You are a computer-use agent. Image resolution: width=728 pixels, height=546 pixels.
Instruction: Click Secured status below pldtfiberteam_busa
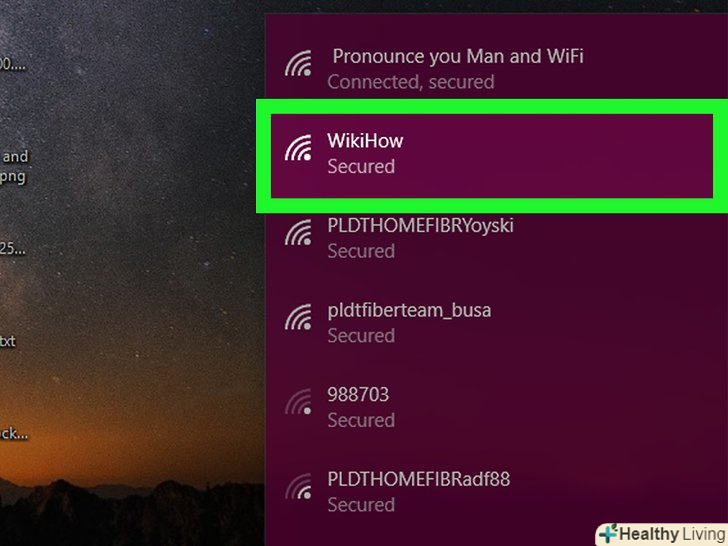tap(361, 336)
